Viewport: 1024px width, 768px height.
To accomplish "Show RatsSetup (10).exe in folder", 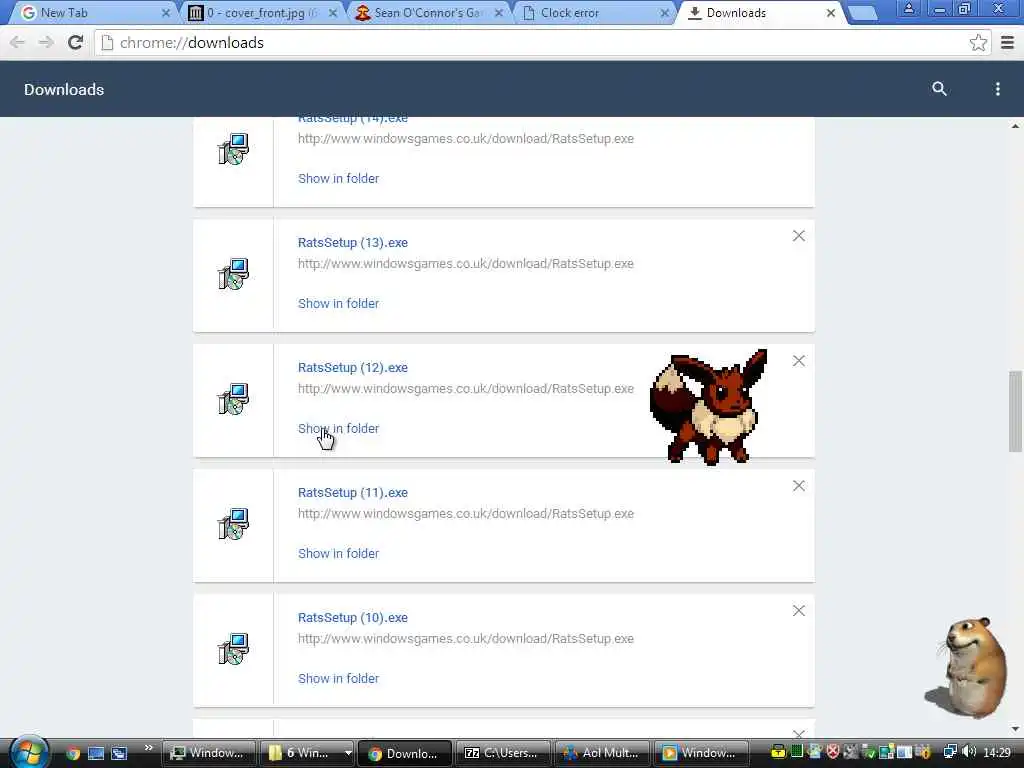I will point(338,679).
